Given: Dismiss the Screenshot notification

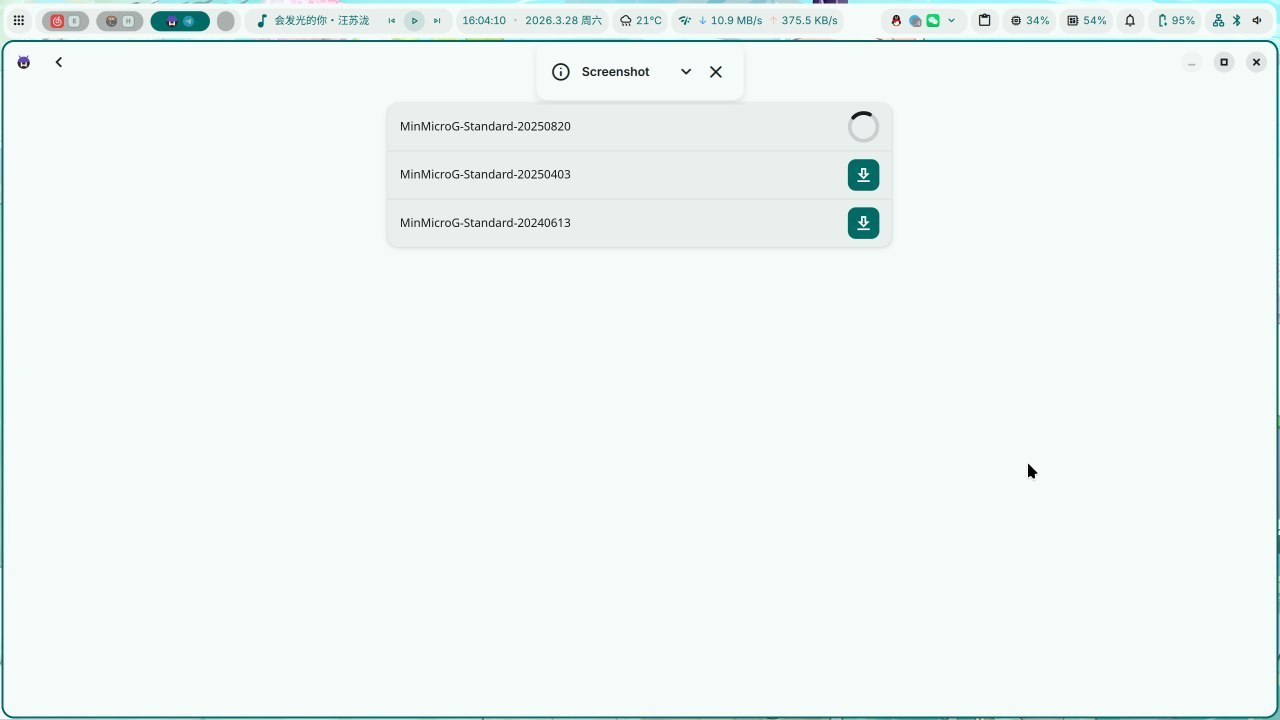Looking at the screenshot, I should click(x=716, y=72).
